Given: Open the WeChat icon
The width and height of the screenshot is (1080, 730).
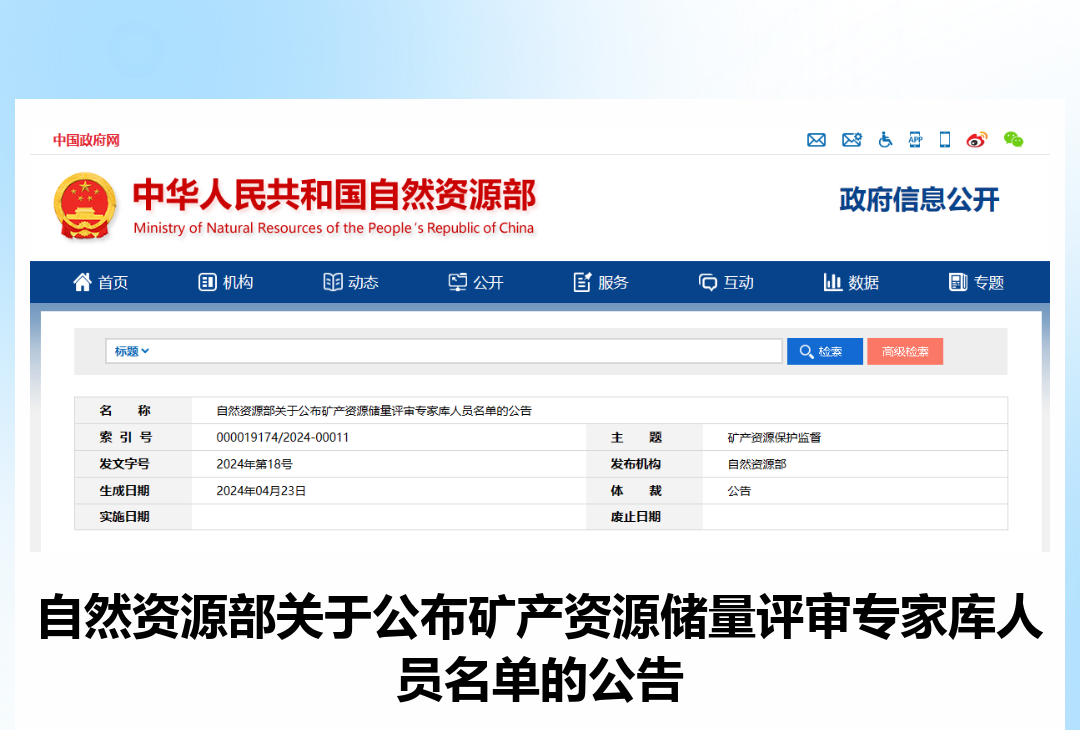Looking at the screenshot, I should point(1013,140).
